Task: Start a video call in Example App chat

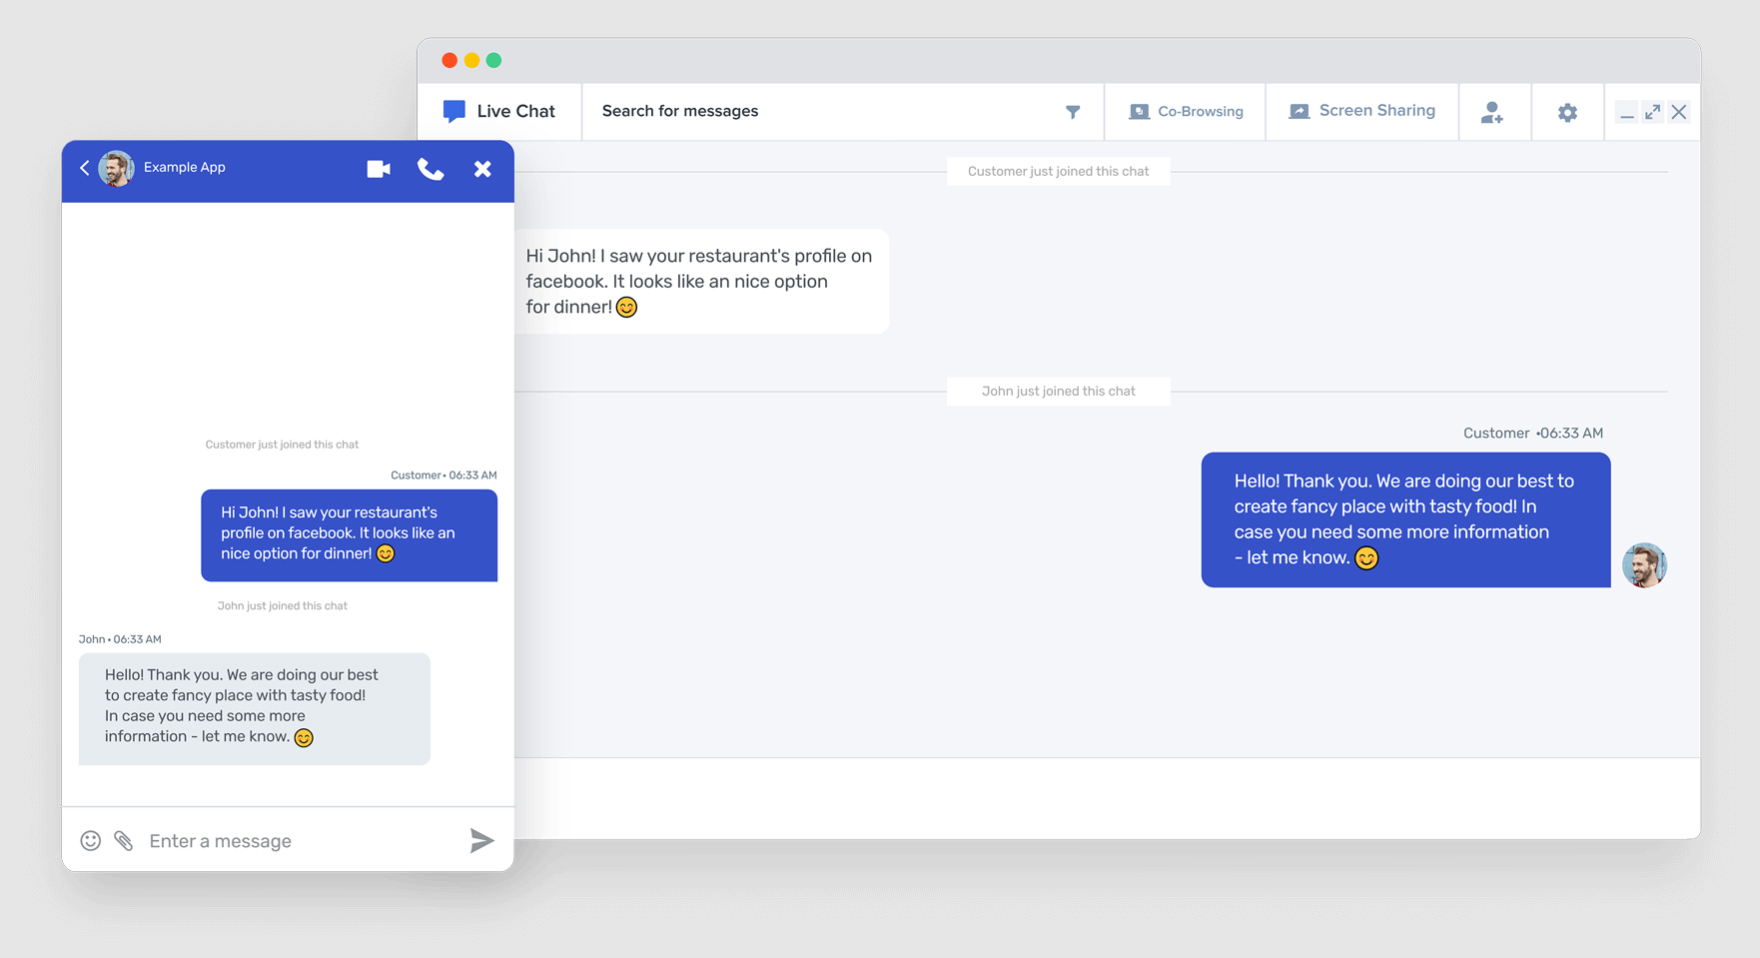Action: tap(378, 169)
